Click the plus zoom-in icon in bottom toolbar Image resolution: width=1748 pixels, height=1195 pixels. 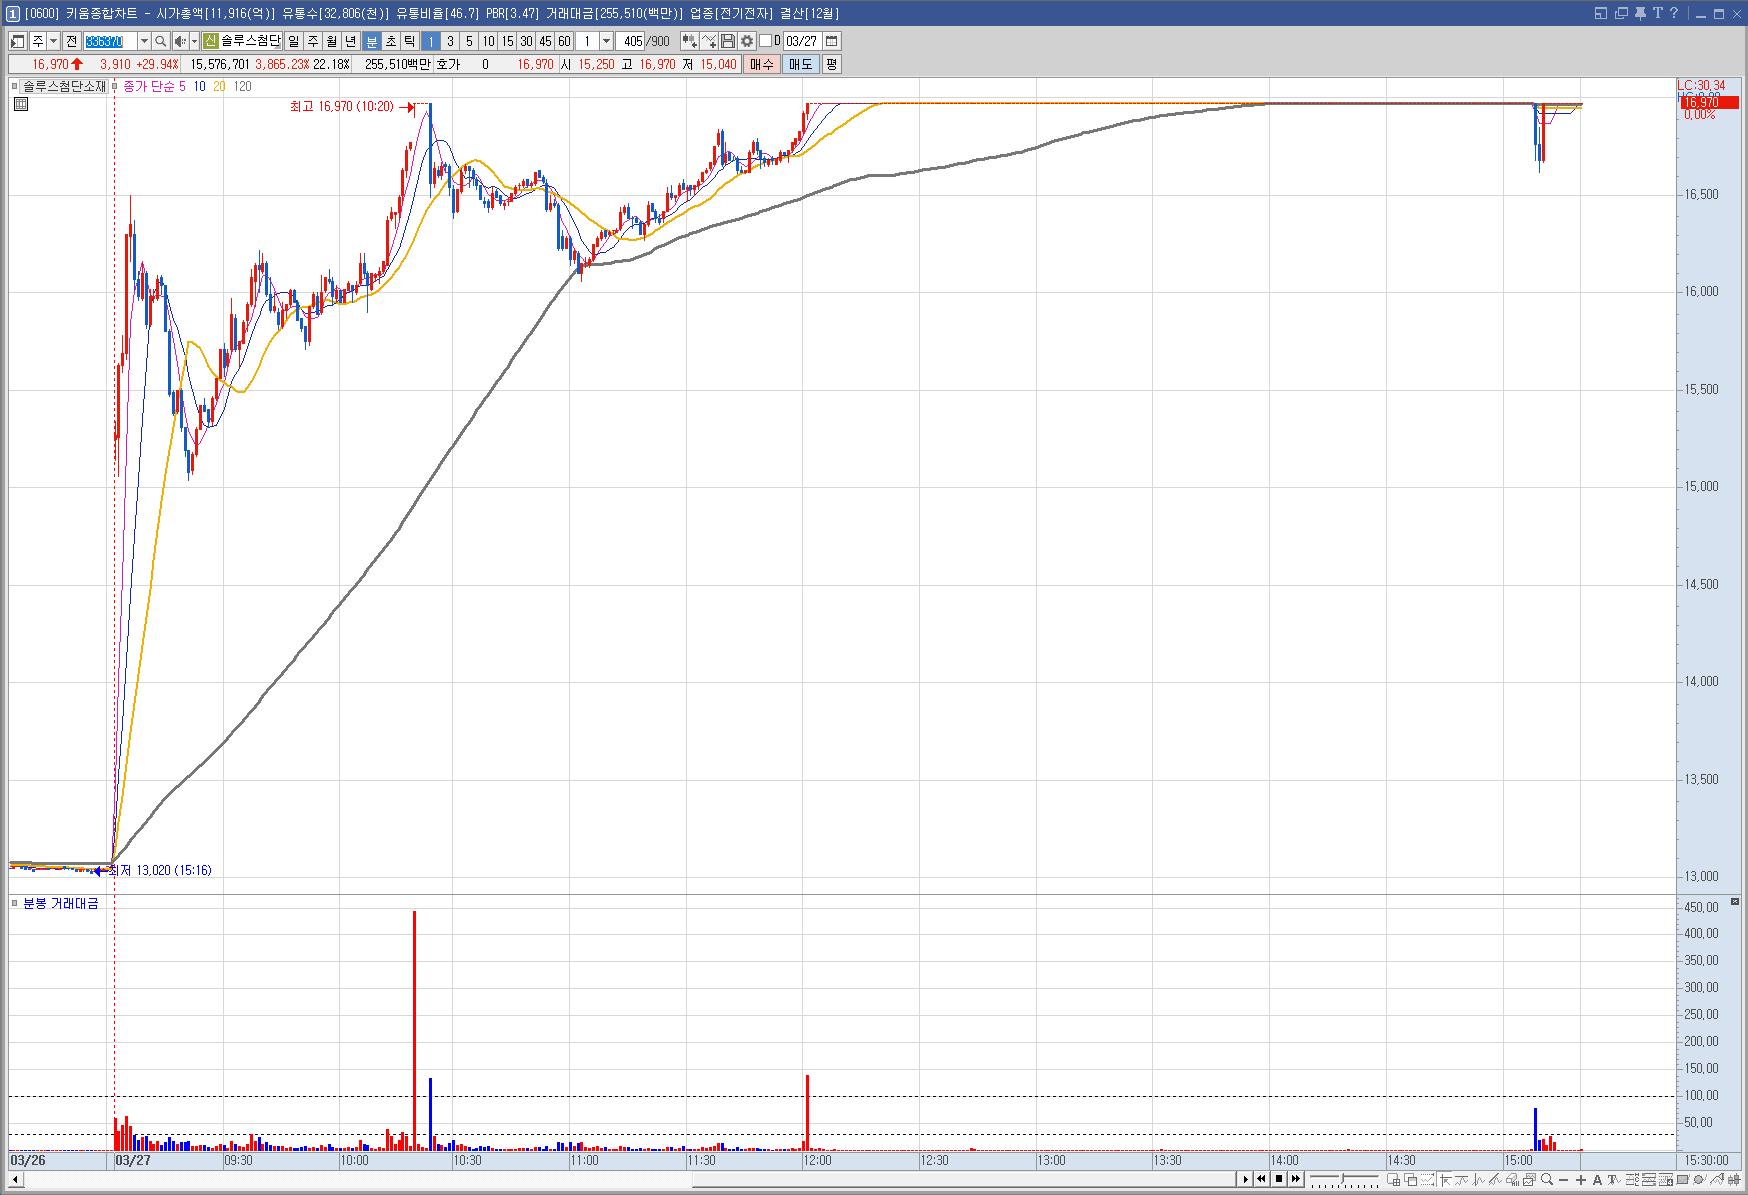[1580, 1181]
